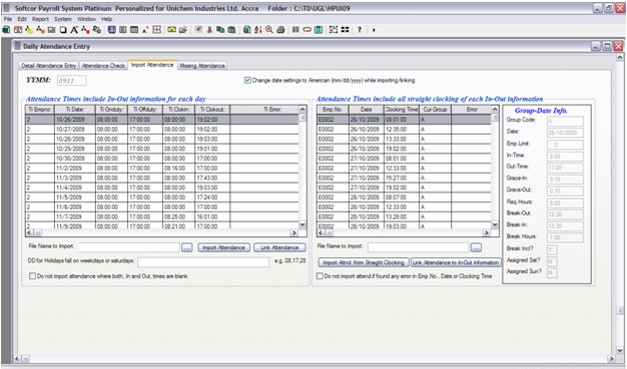Click the Copy icon next to scissors
The image size is (627, 369).
(x=220, y=30)
